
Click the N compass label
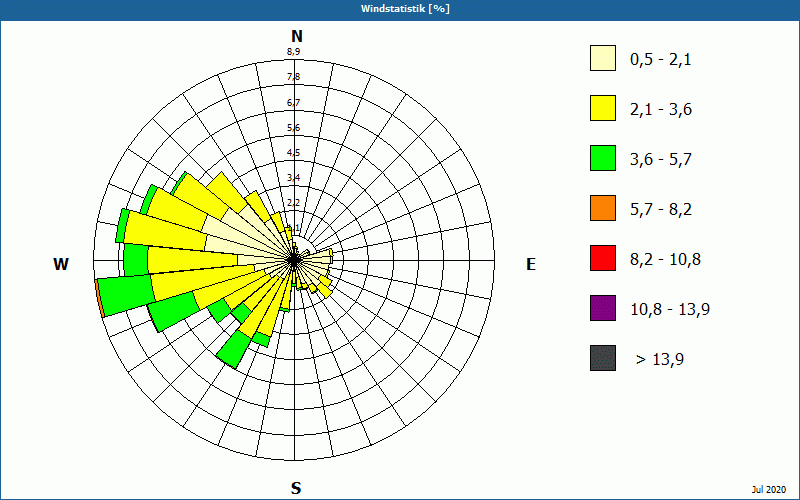click(x=297, y=36)
